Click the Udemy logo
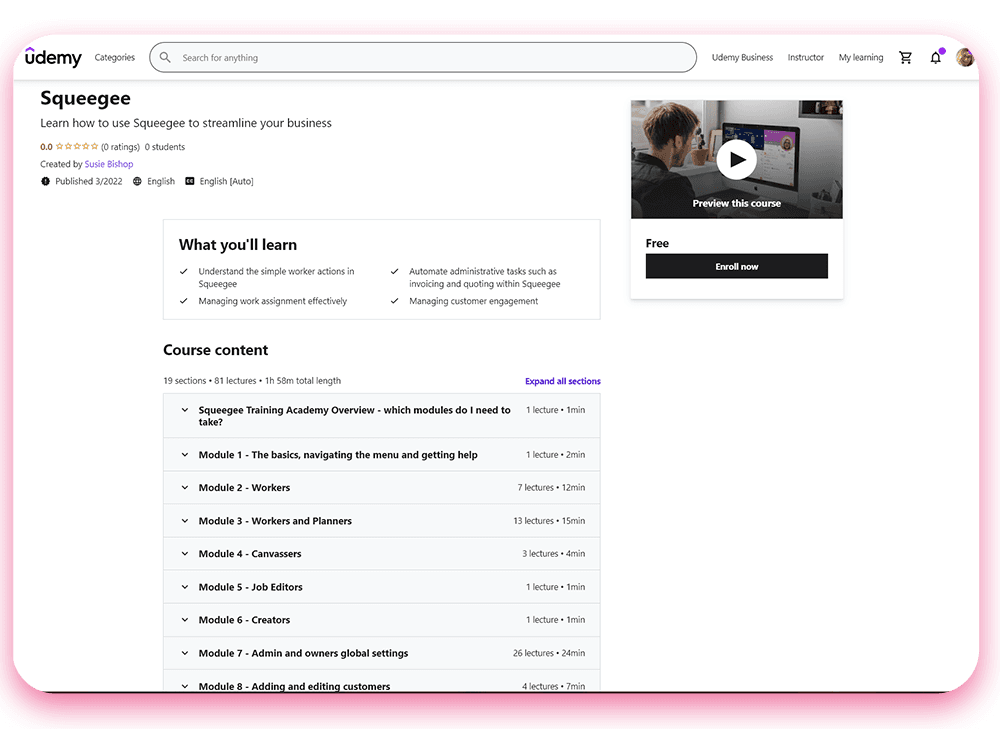Screen dimensions: 1000x729 point(53,57)
